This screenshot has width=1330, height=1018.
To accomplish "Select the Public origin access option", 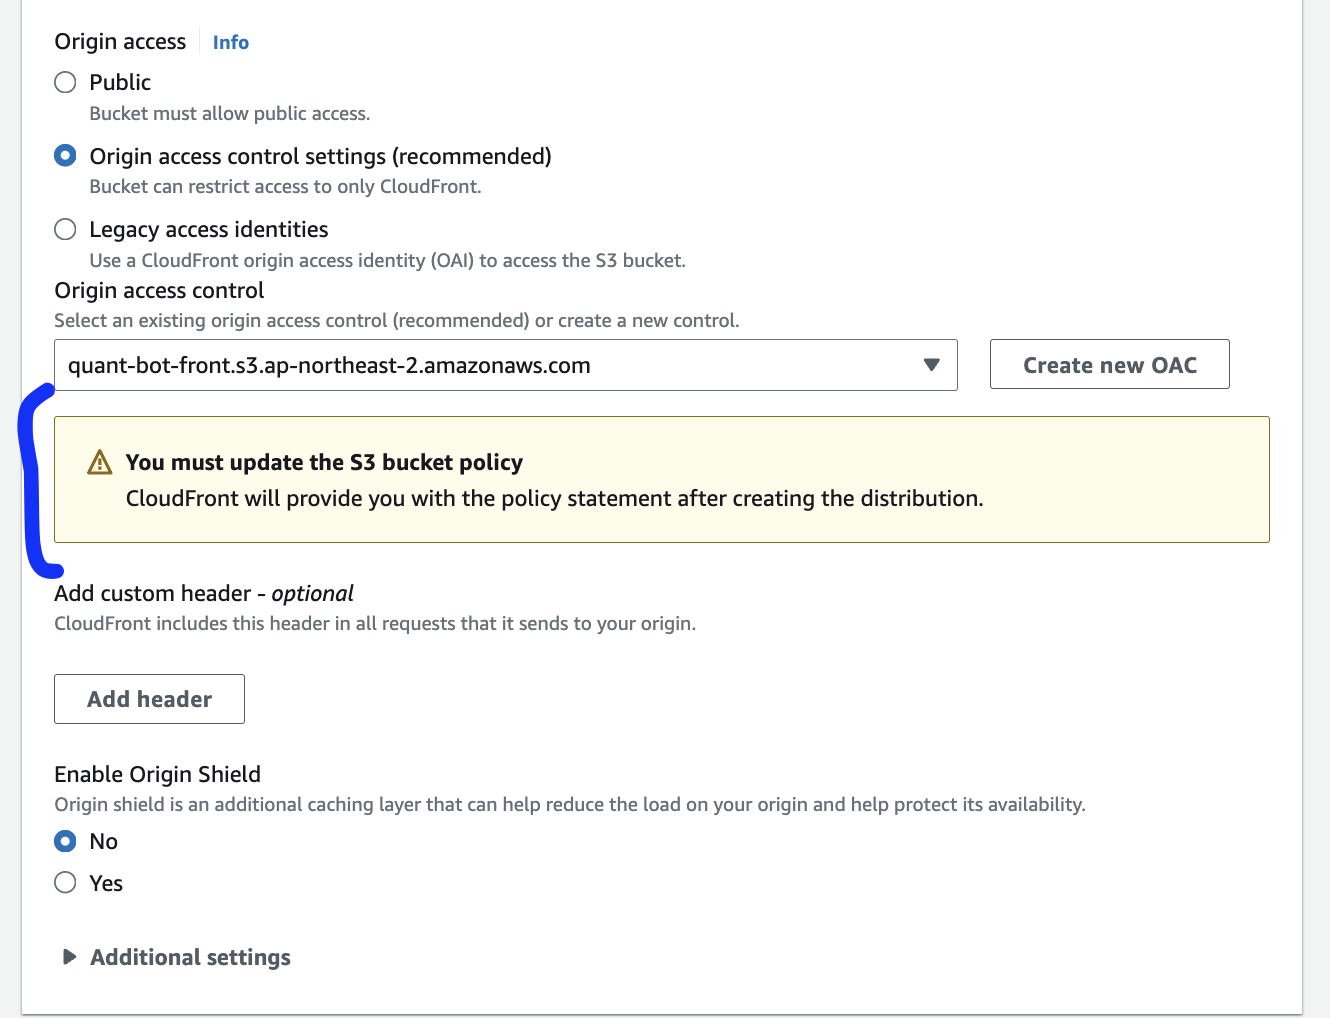I will point(65,82).
